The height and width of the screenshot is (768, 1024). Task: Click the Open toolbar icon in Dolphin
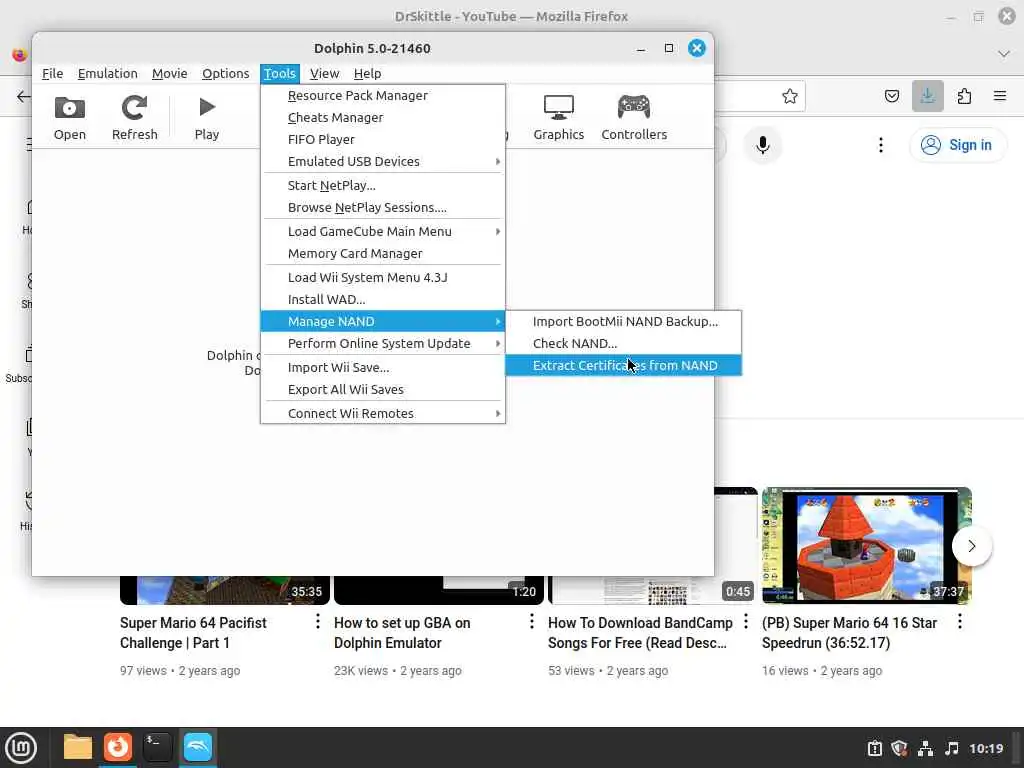(x=69, y=118)
